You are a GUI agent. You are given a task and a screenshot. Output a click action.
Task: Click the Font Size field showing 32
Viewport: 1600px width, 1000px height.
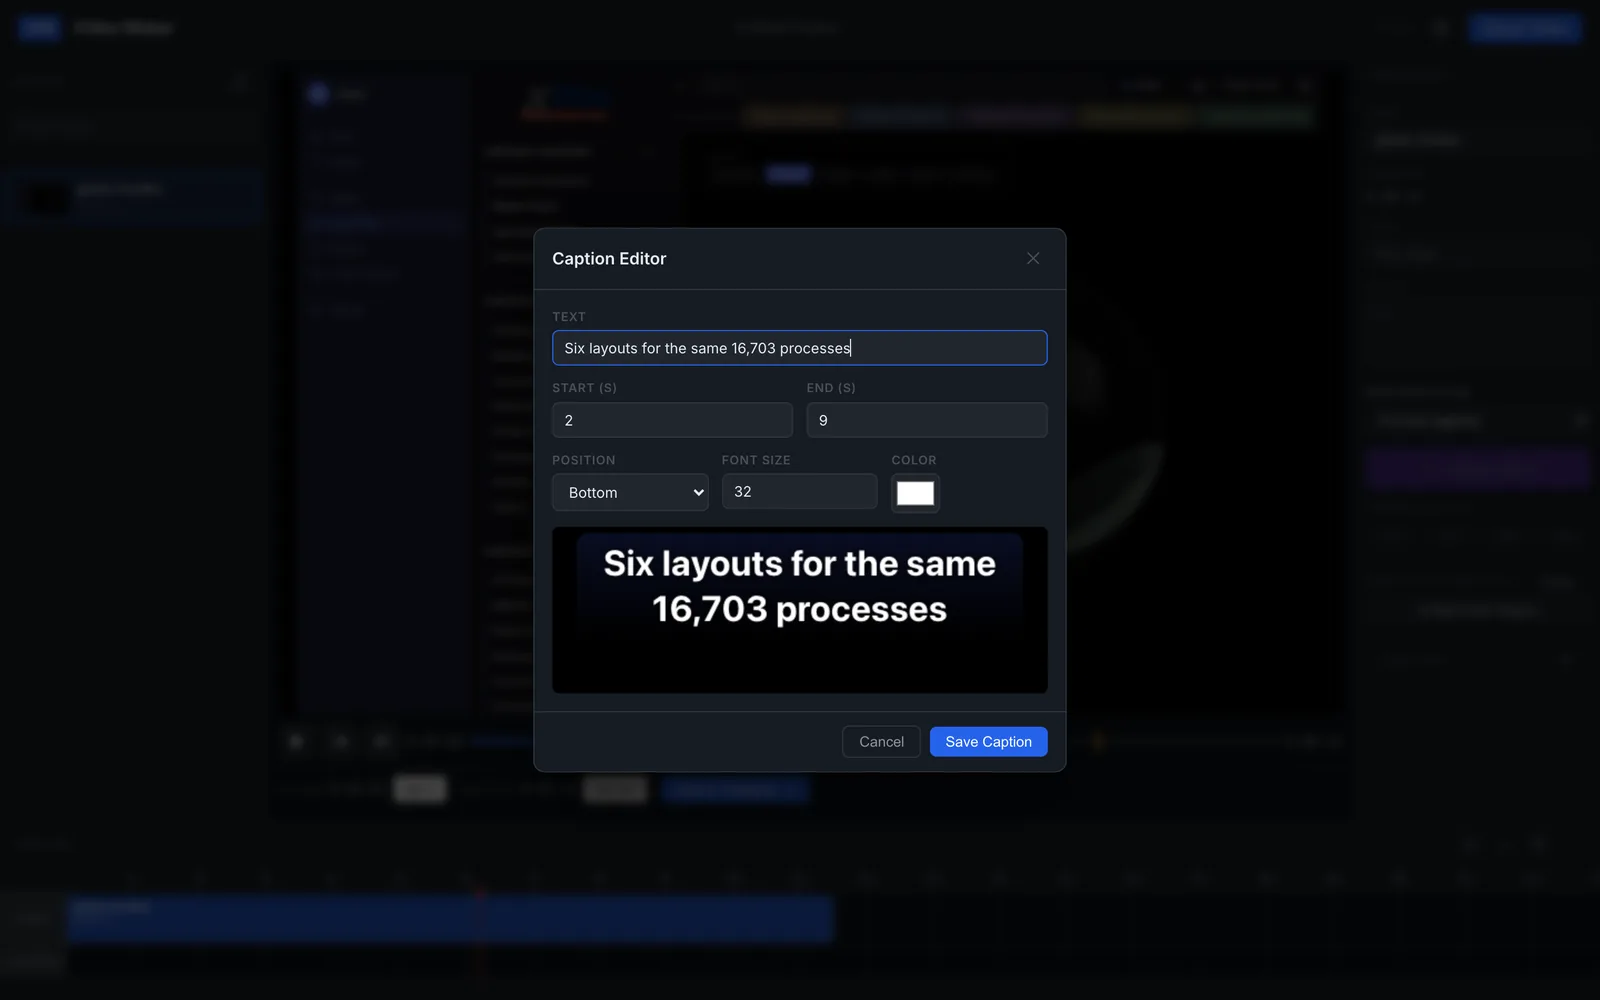(x=799, y=491)
